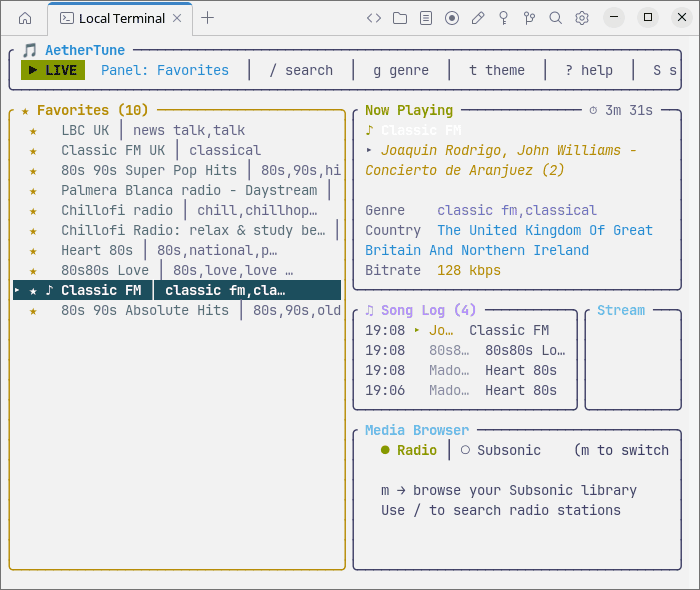Viewport: 700px width, 590px height.
Task: Select the Subsonic source option
Action: [500, 450]
